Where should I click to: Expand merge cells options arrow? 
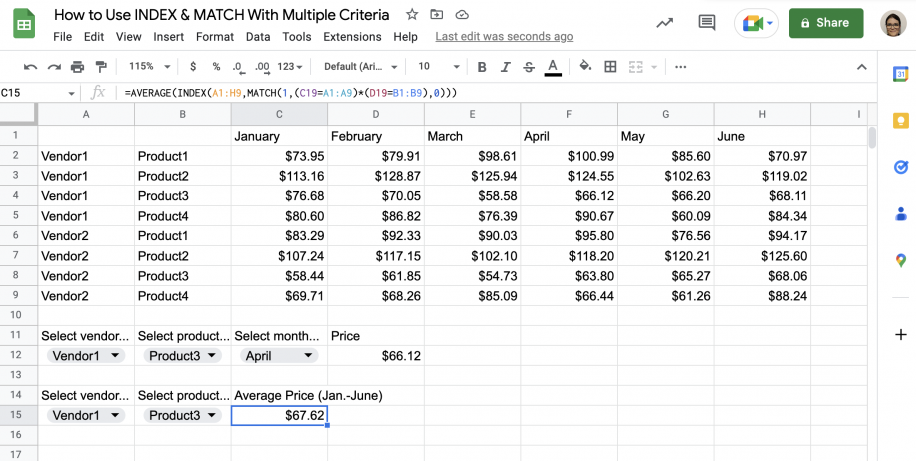coord(654,67)
